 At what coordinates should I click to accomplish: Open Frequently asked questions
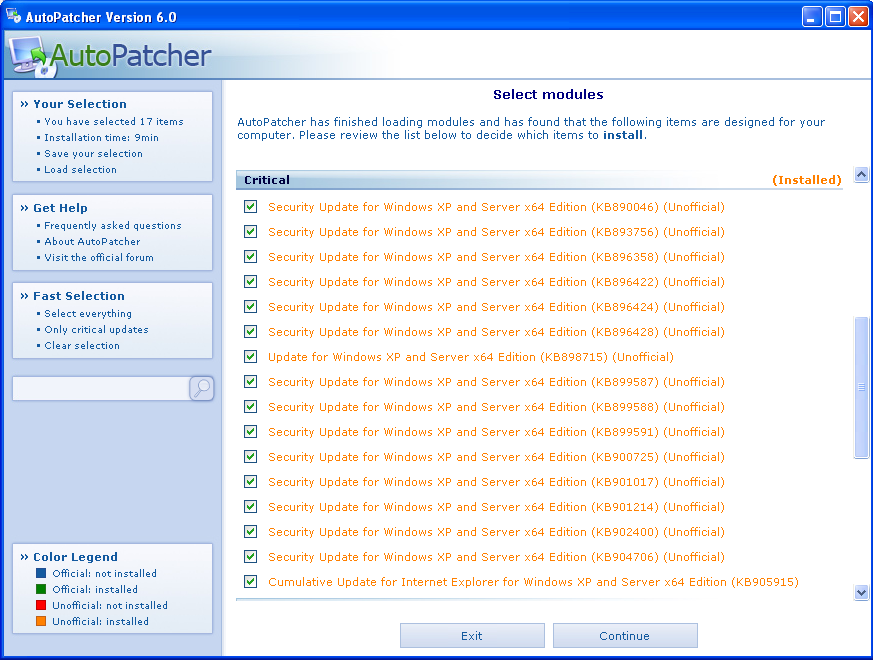point(113,226)
